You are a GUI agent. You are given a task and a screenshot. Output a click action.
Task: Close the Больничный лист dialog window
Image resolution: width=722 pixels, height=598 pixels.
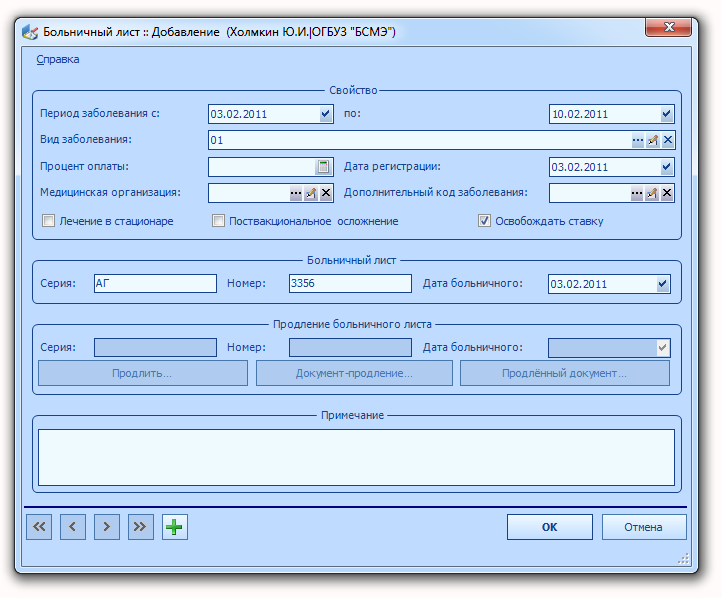pos(669,27)
